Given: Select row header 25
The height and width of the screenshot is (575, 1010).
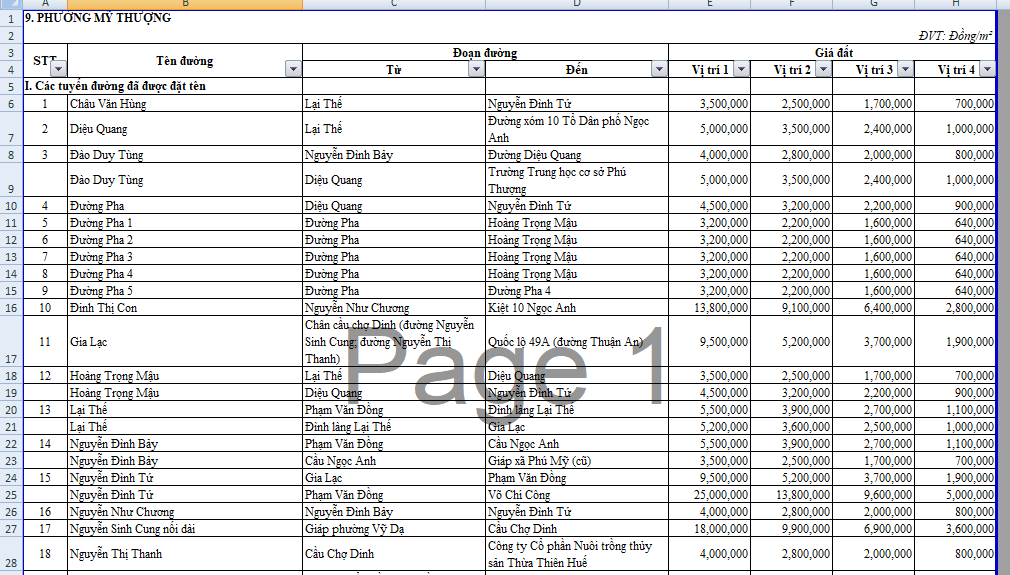Looking at the screenshot, I should pyautogui.click(x=11, y=495).
